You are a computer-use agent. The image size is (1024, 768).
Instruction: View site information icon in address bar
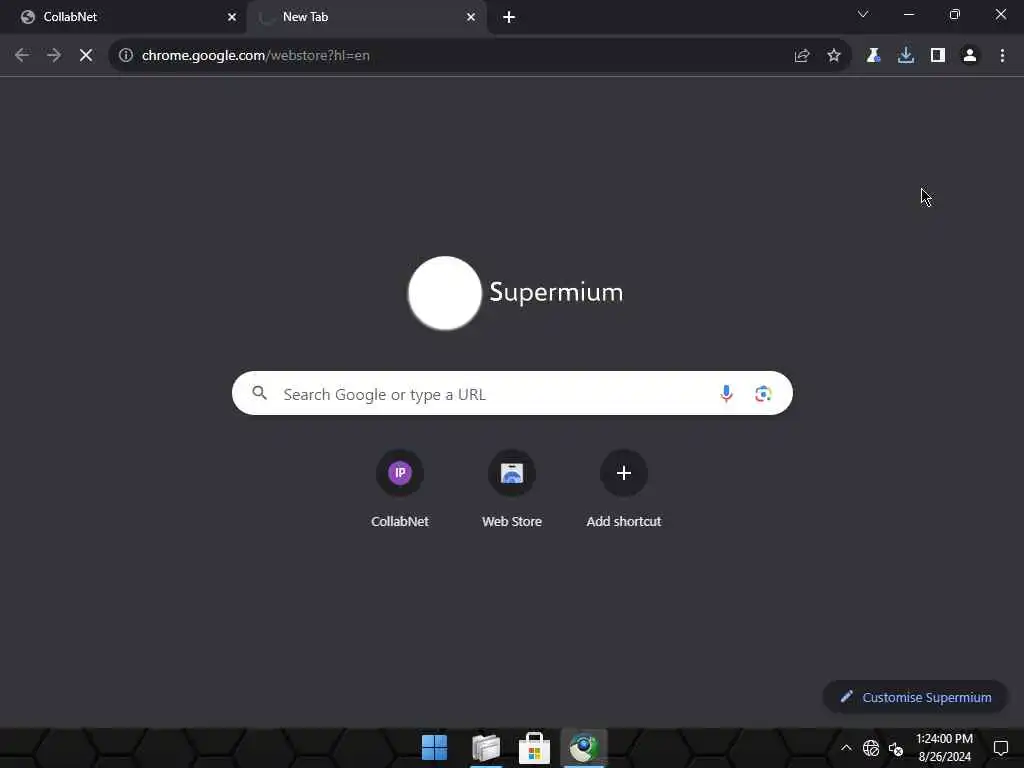click(x=126, y=56)
